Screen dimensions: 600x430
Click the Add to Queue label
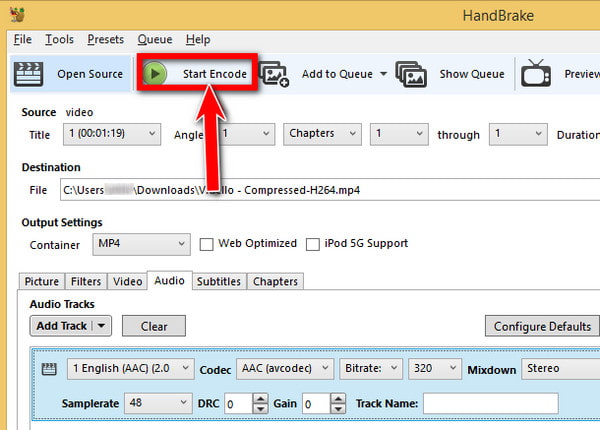[337, 74]
